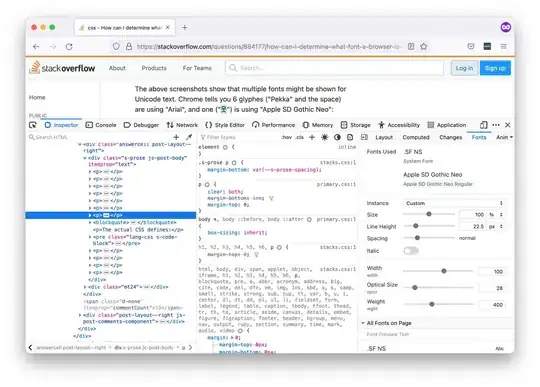The image size is (540, 387).
Task: Toggle the three-pane inspector sidebar icon
Action: tap(364, 137)
